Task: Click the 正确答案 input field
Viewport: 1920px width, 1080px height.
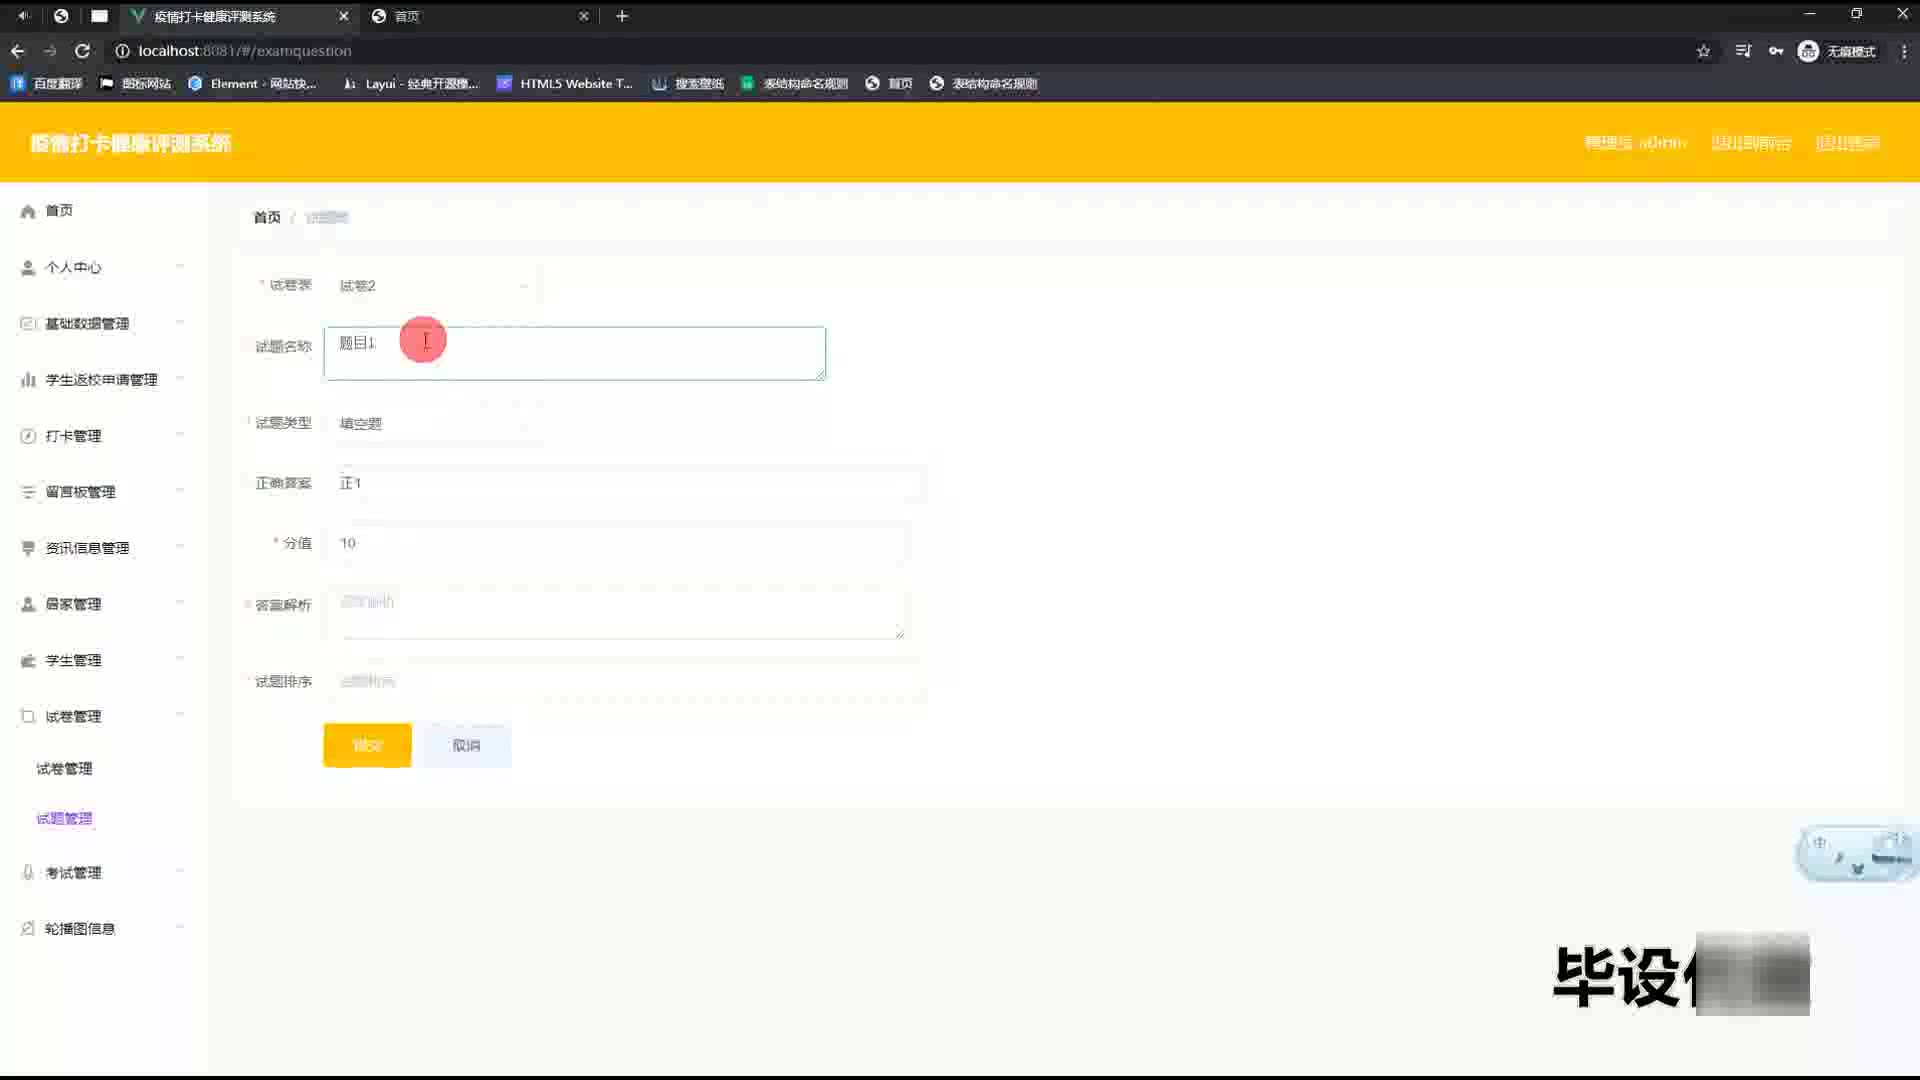Action: point(624,484)
